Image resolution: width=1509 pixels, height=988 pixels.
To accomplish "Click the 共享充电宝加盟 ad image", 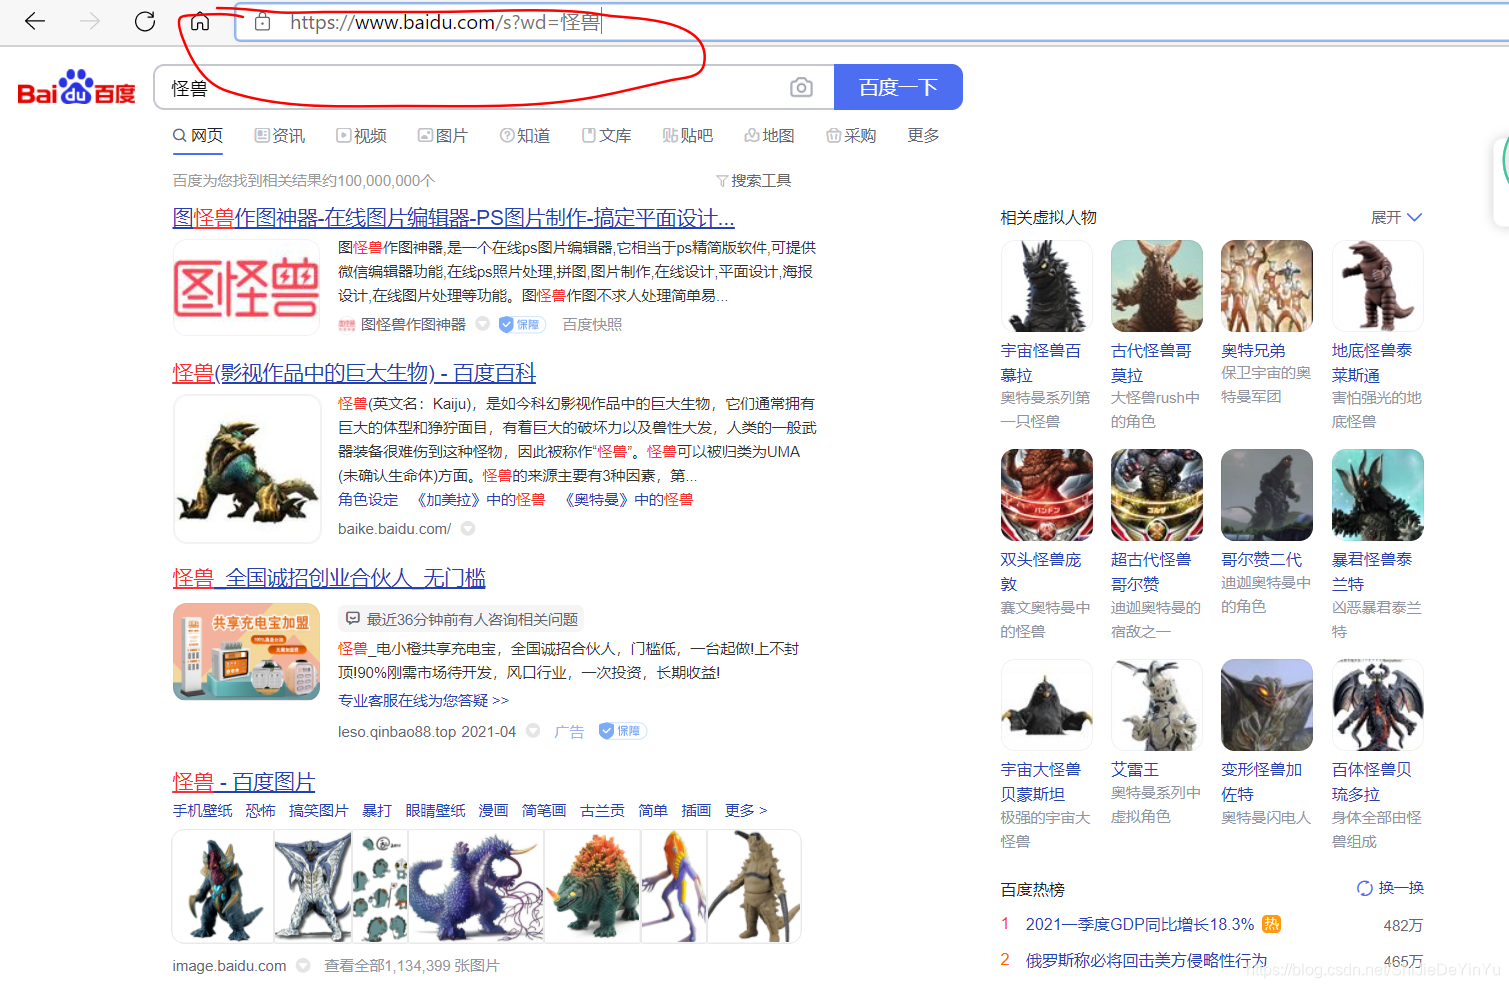I will point(246,651).
